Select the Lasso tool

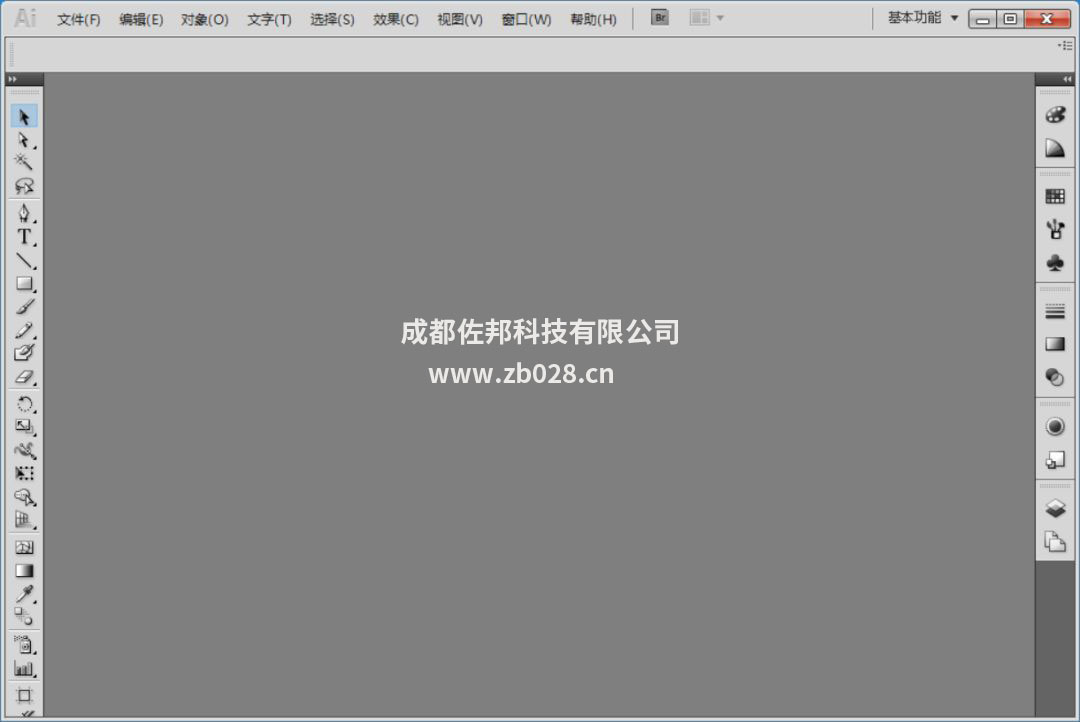pos(24,186)
